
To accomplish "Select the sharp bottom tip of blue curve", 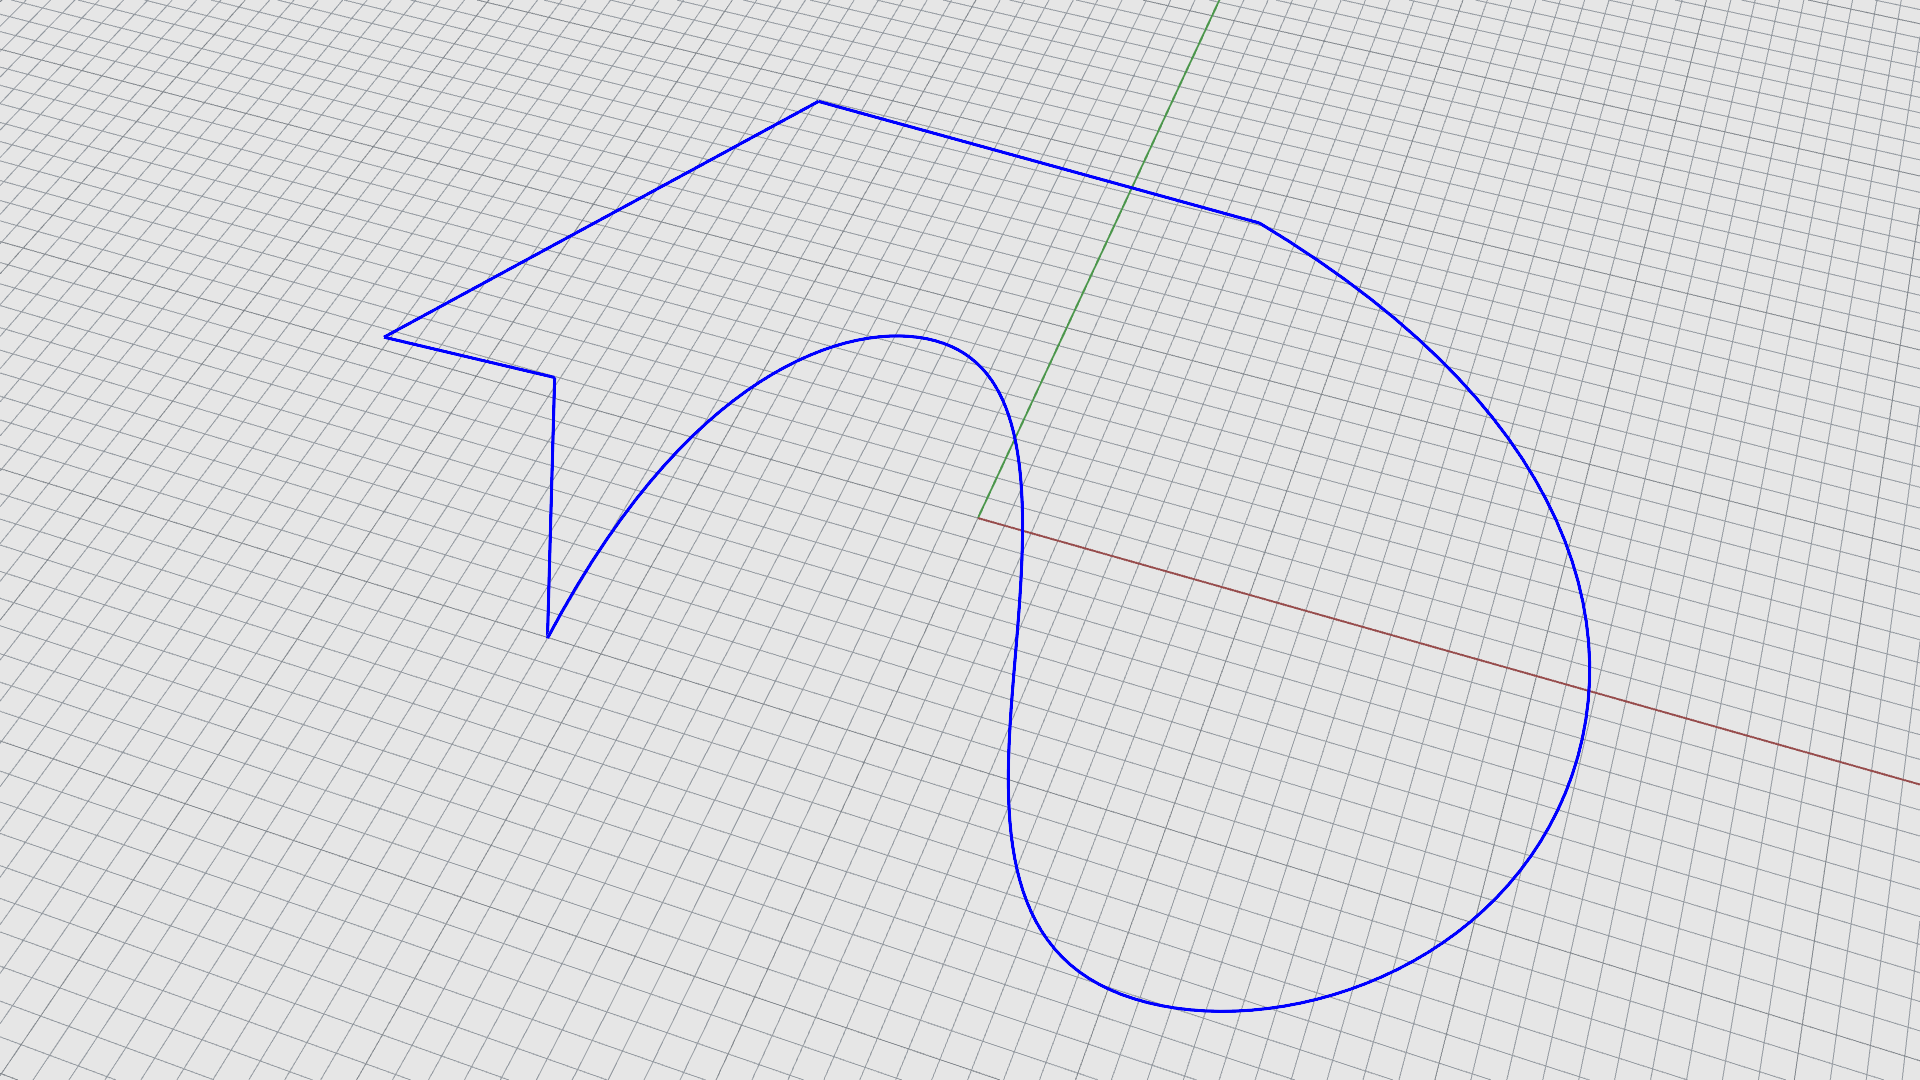I will click(x=548, y=636).
